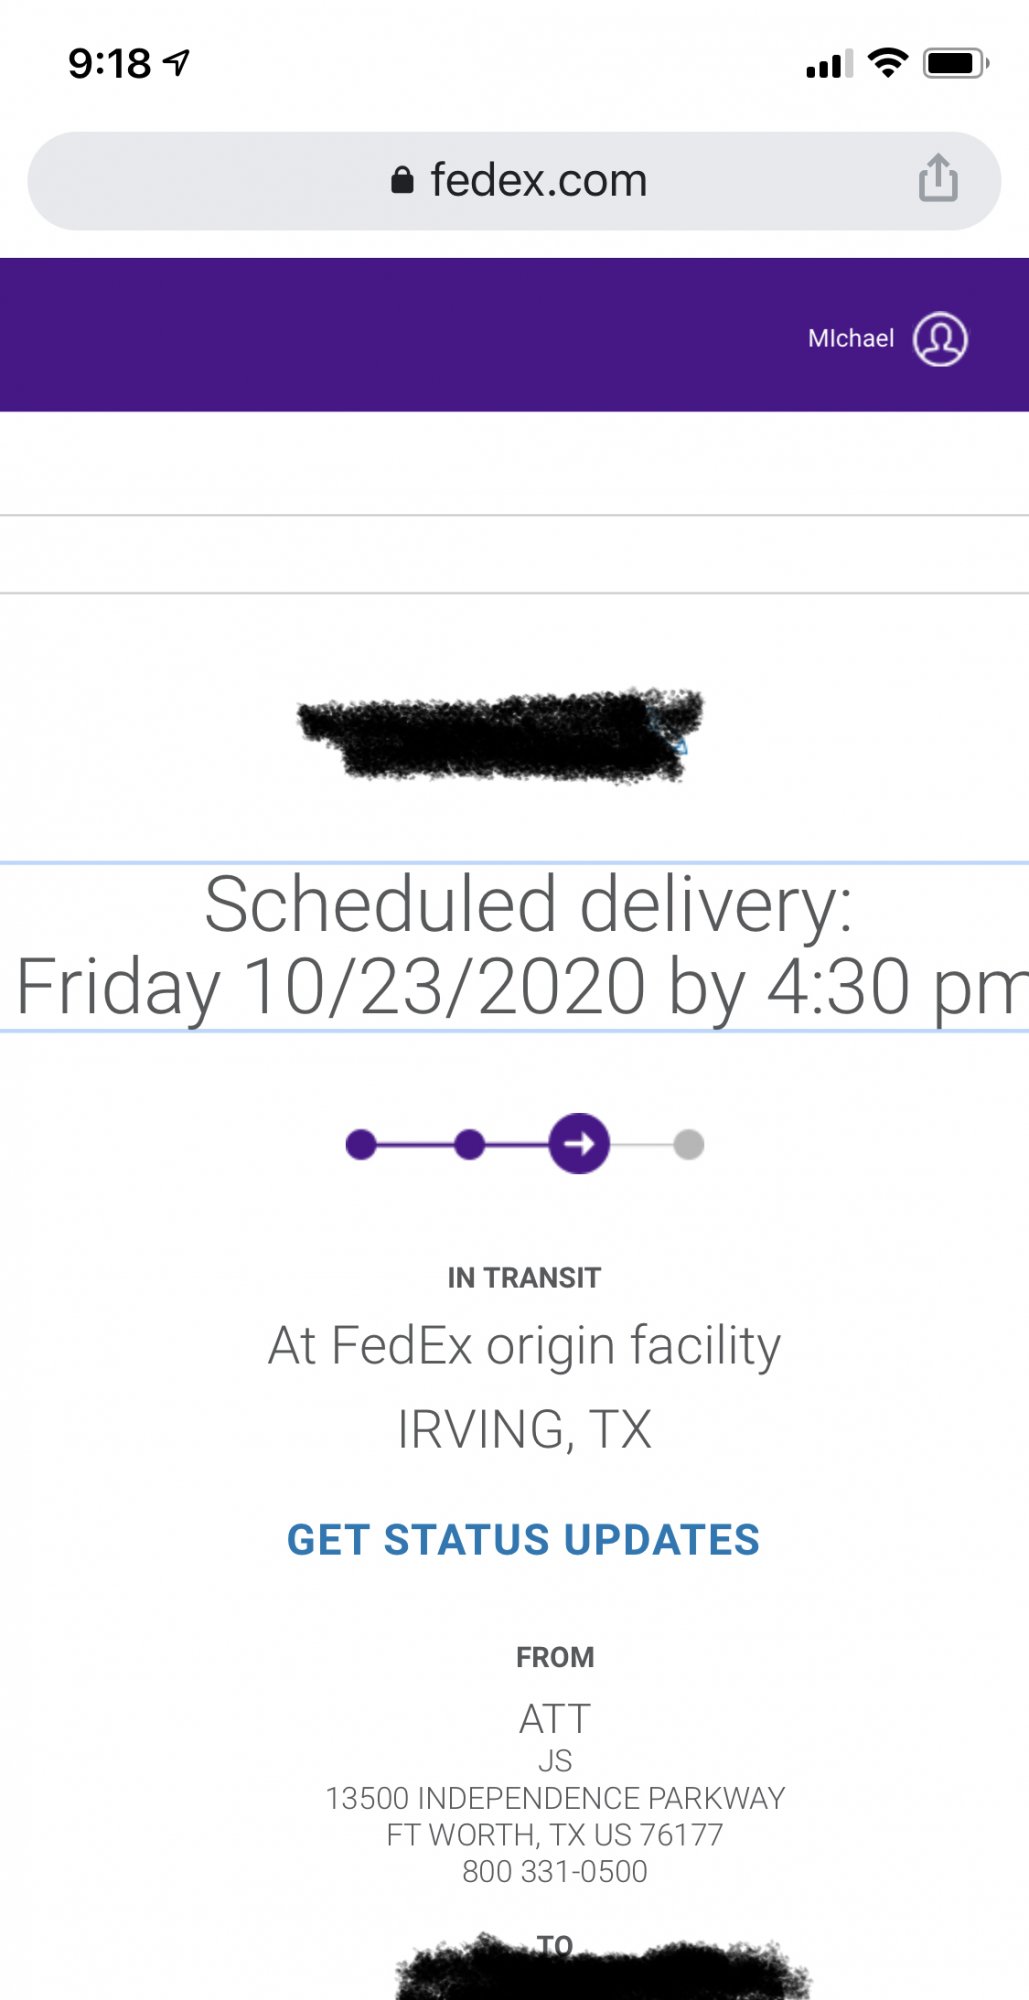Viewport: 1029px width, 2000px height.
Task: Click the second purple progress dot
Action: (x=469, y=1144)
